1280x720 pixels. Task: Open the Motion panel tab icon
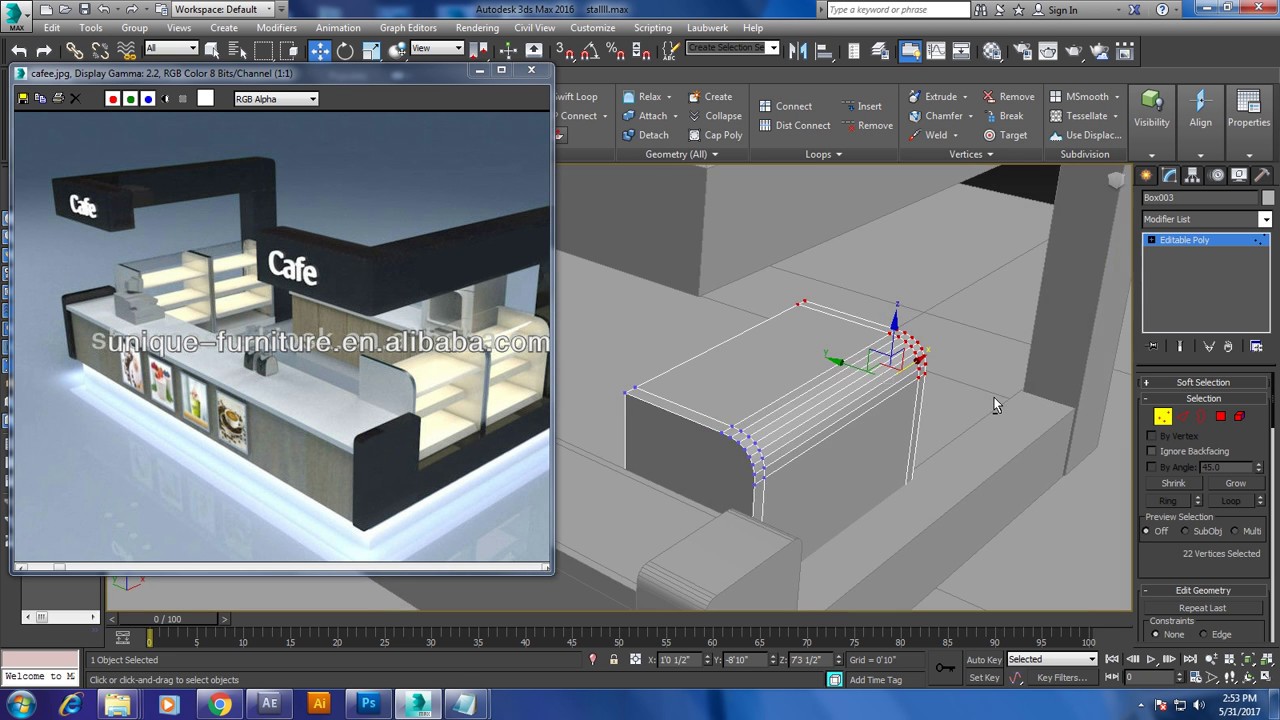(1217, 175)
